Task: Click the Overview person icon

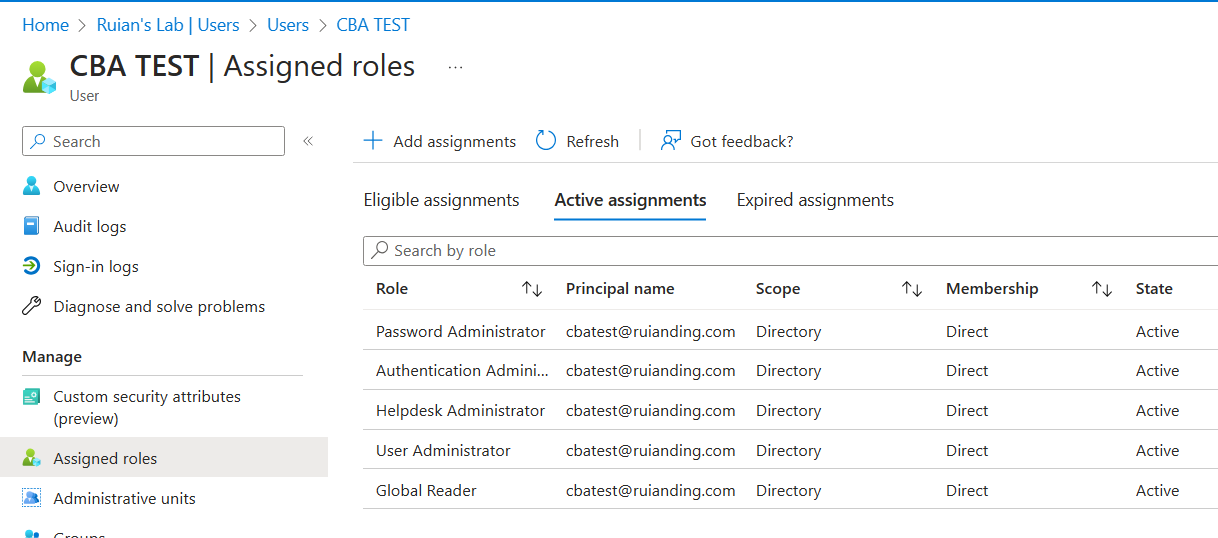Action: (x=32, y=186)
